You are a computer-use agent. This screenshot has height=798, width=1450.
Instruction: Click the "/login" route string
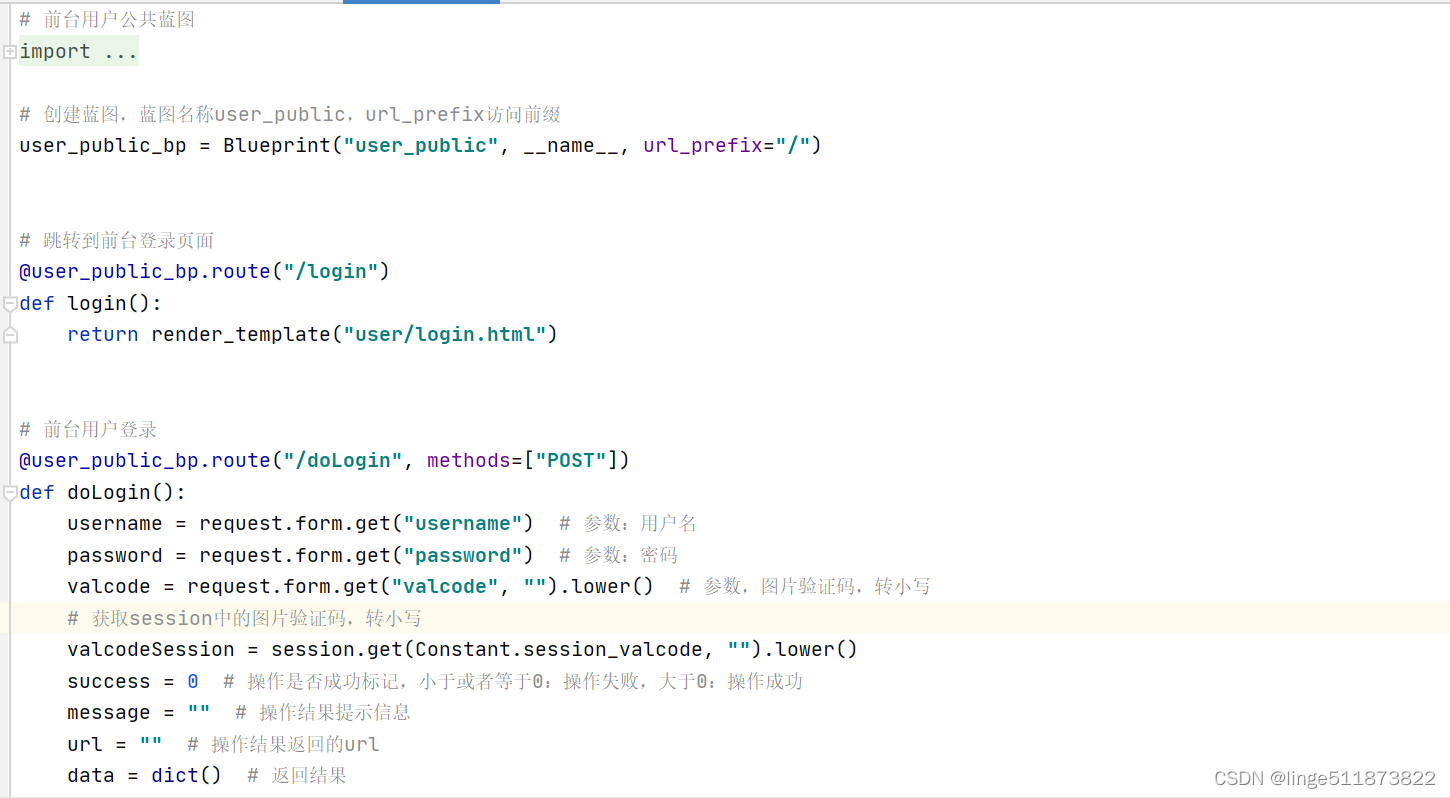(331, 271)
